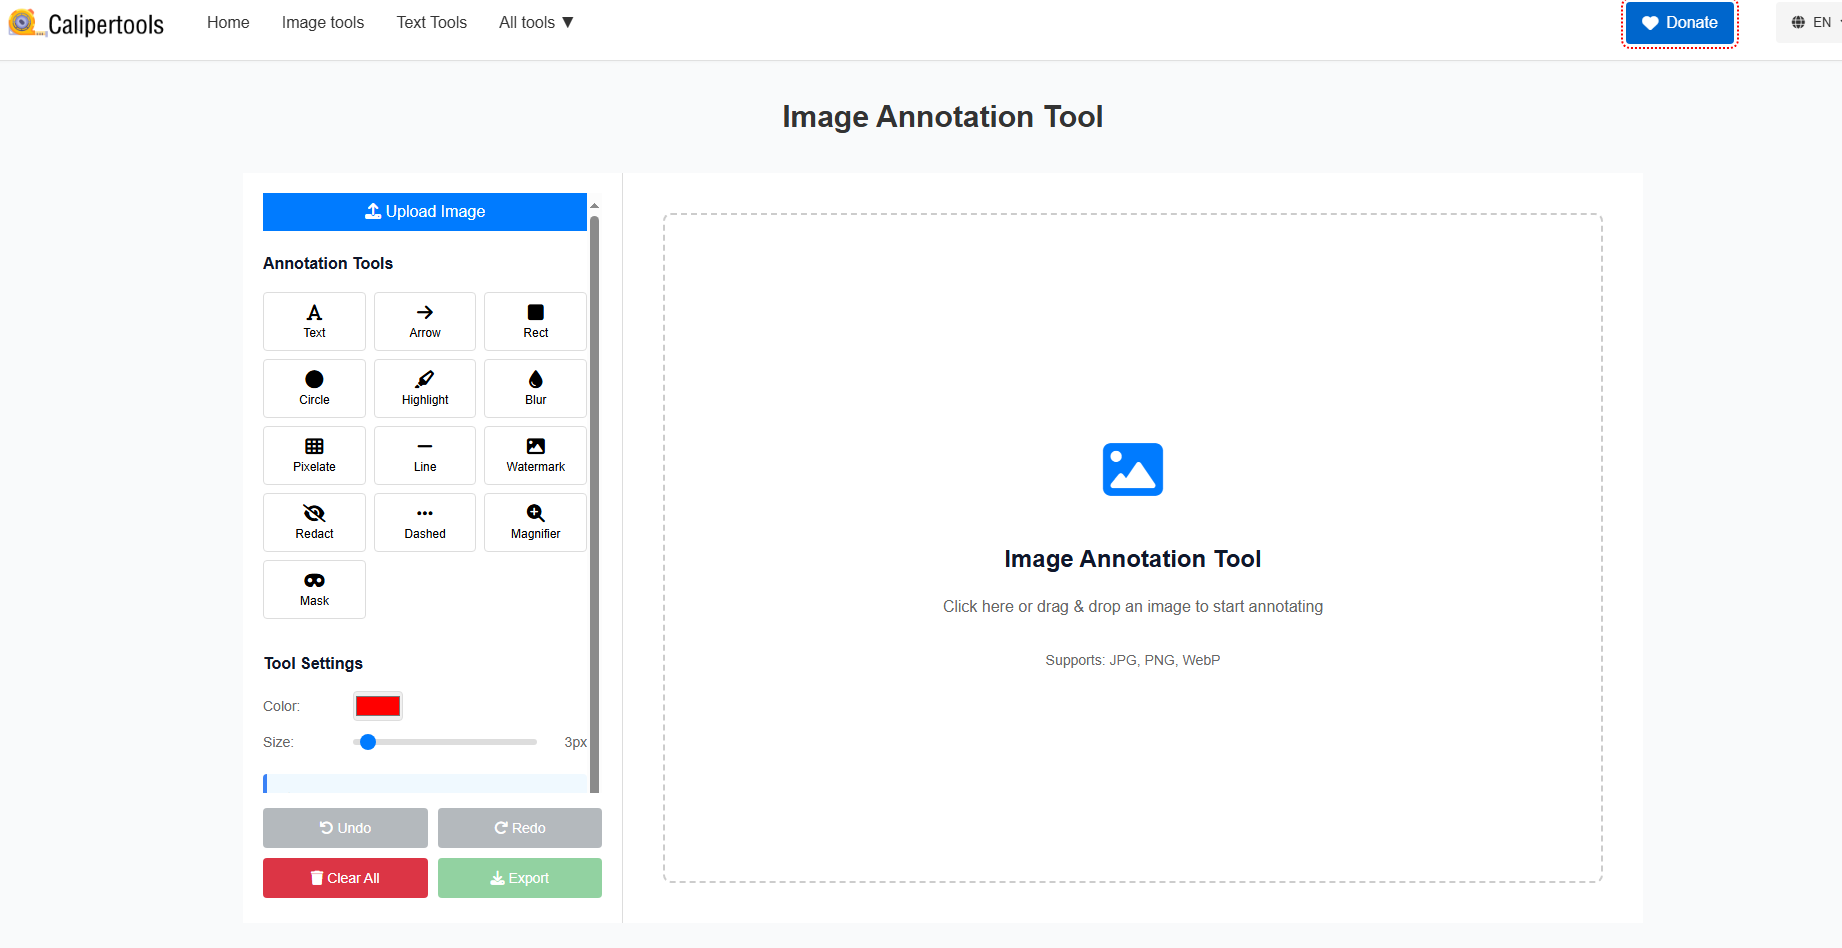Choose the Rect tool
1842x948 pixels.
click(535, 321)
